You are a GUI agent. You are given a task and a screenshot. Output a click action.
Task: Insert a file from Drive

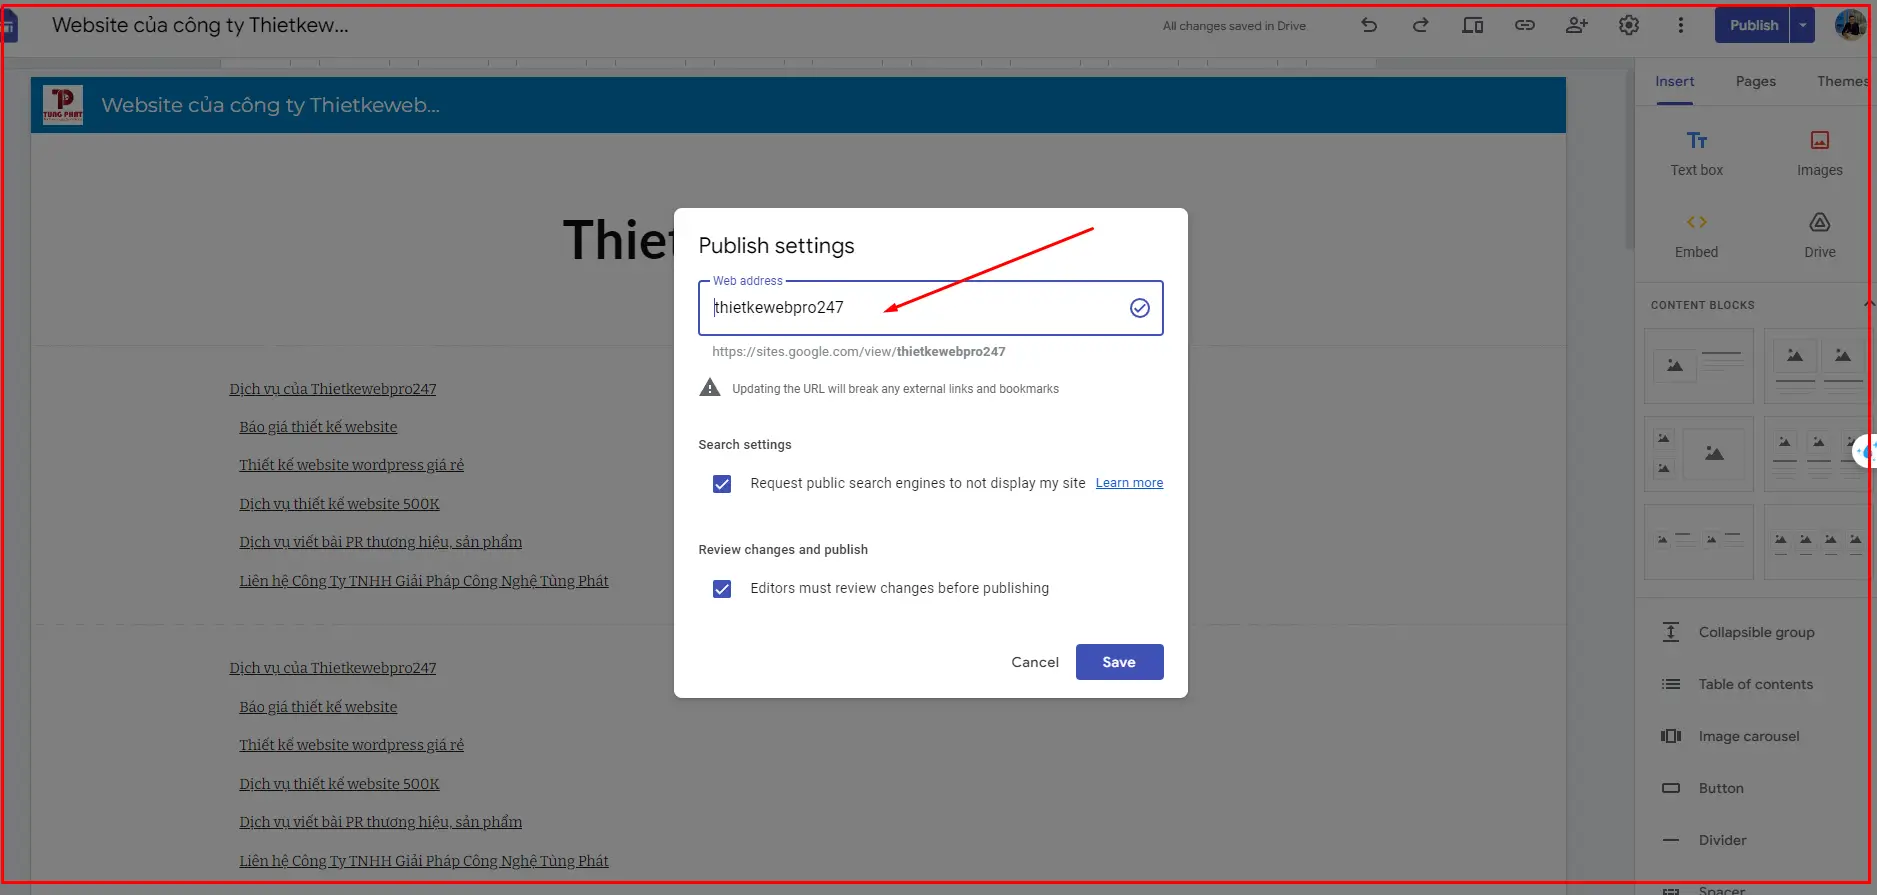[1819, 235]
